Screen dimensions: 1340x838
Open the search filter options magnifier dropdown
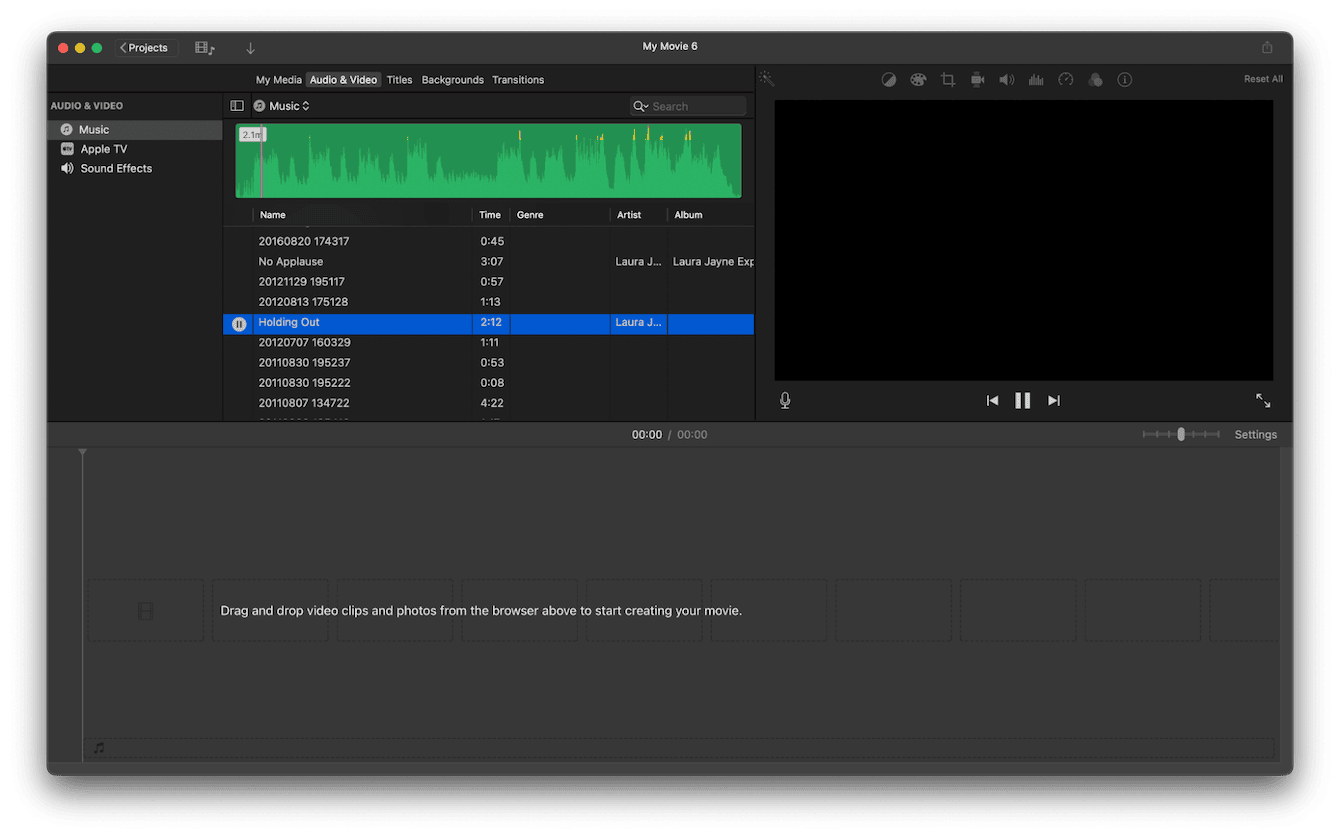click(640, 106)
